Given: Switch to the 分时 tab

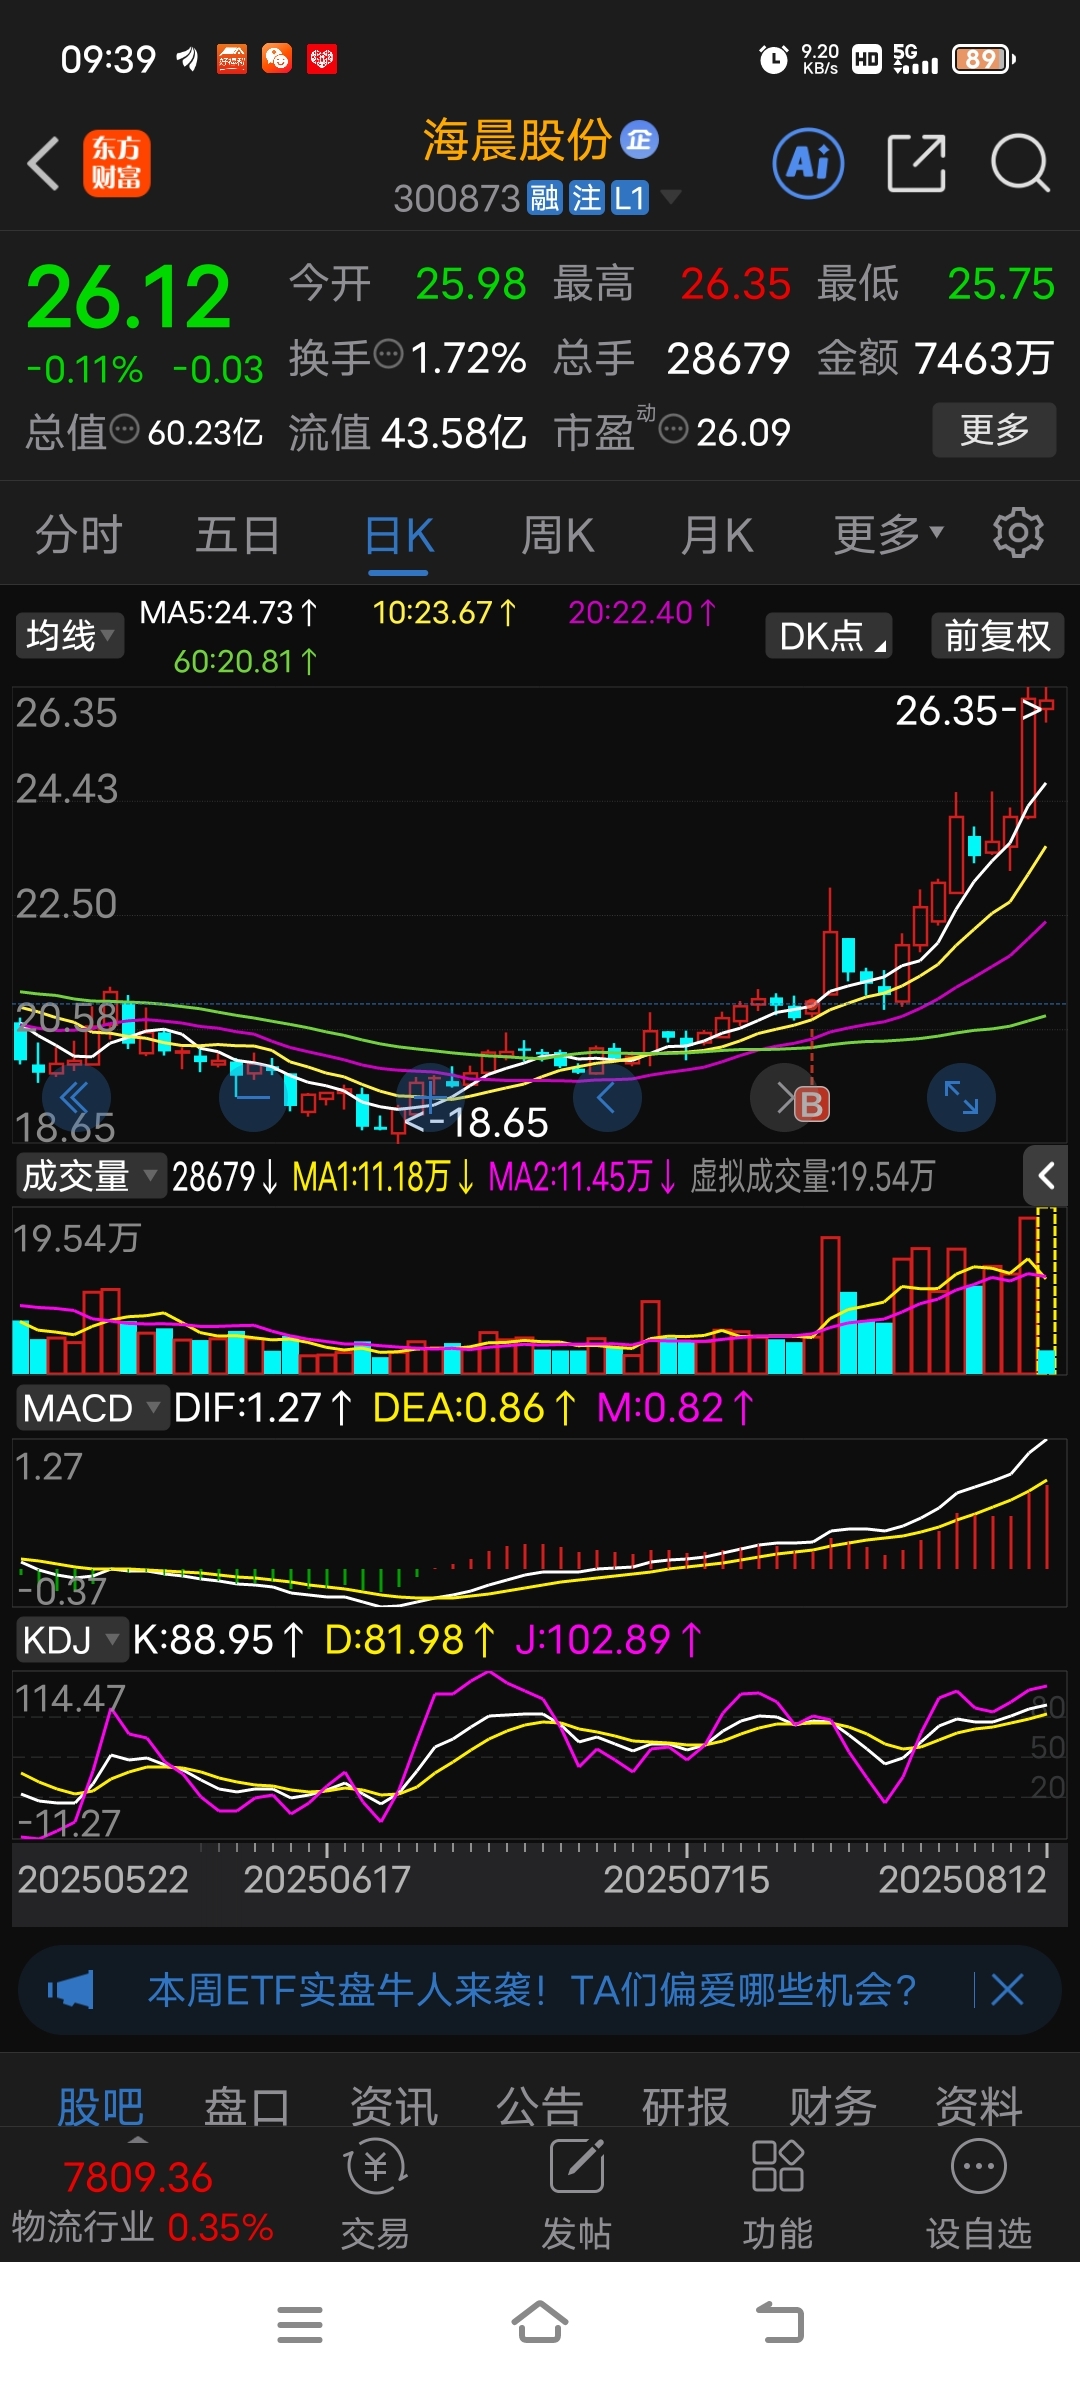Looking at the screenshot, I should pos(78,534).
